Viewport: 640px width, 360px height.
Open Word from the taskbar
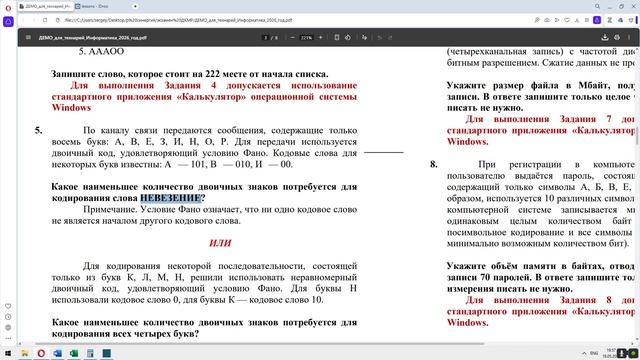click(57, 353)
